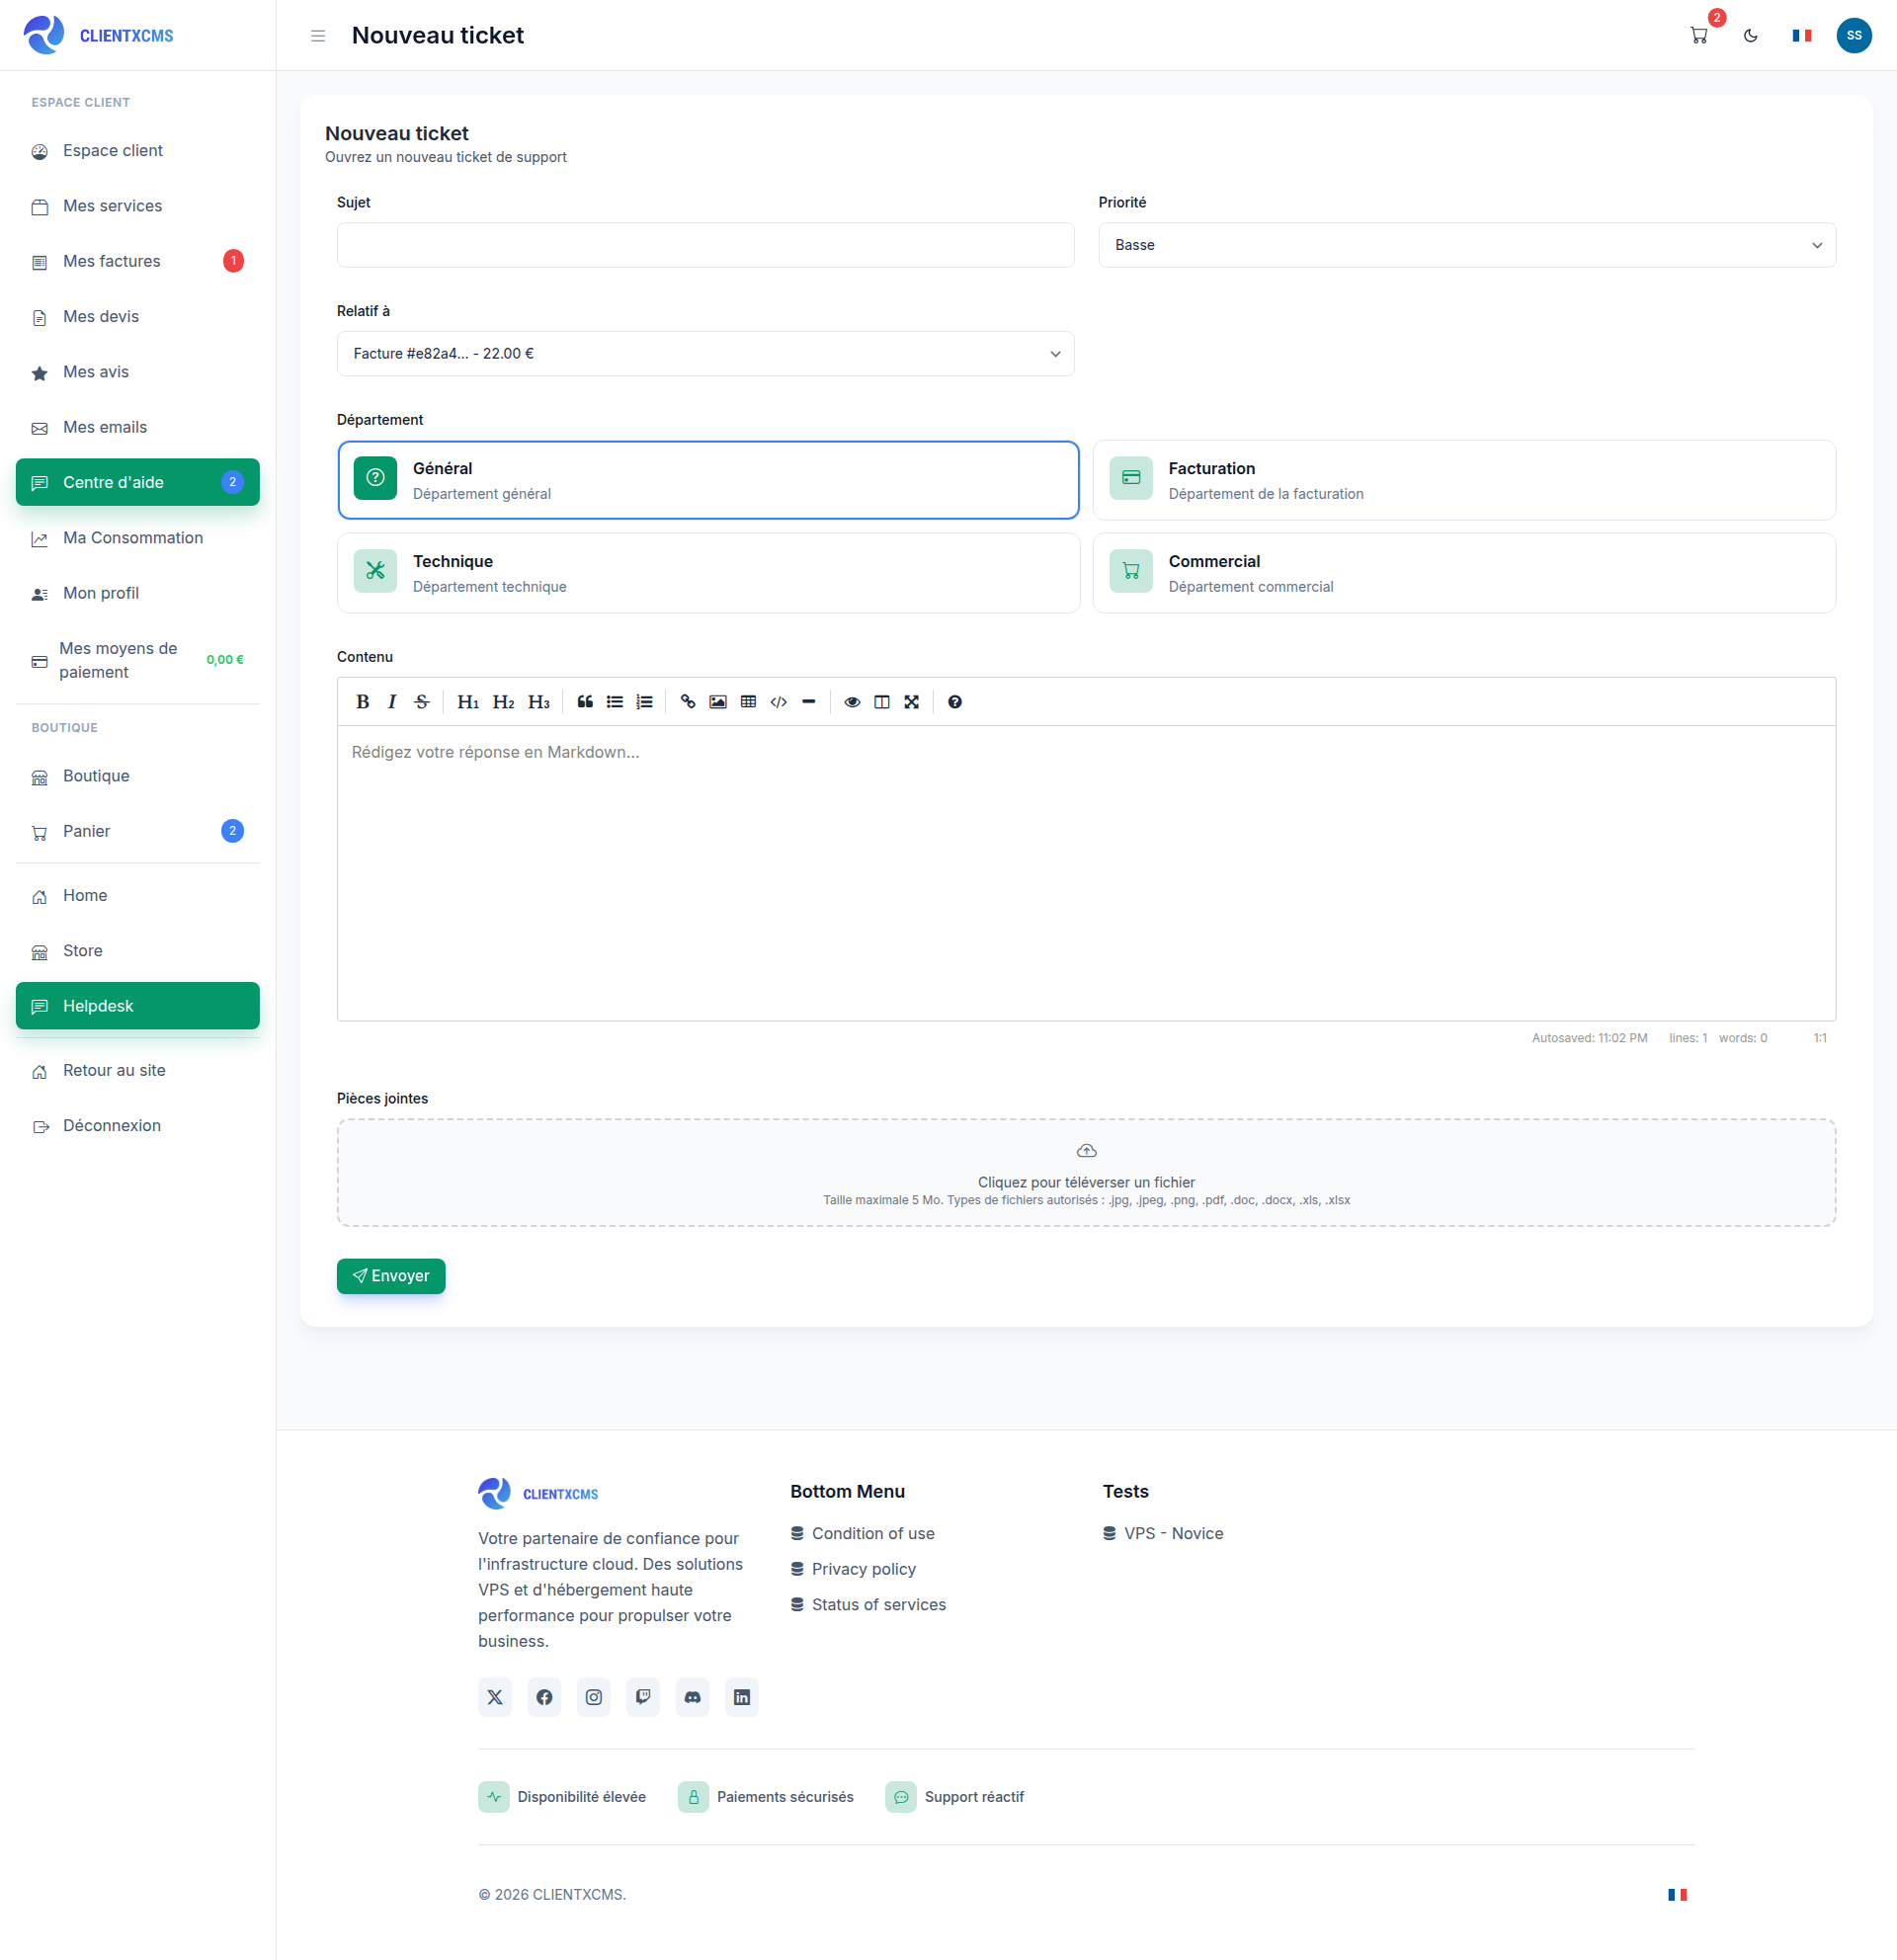Image resolution: width=1897 pixels, height=1960 pixels.
Task: Open the markdown help guide icon
Action: (x=955, y=702)
